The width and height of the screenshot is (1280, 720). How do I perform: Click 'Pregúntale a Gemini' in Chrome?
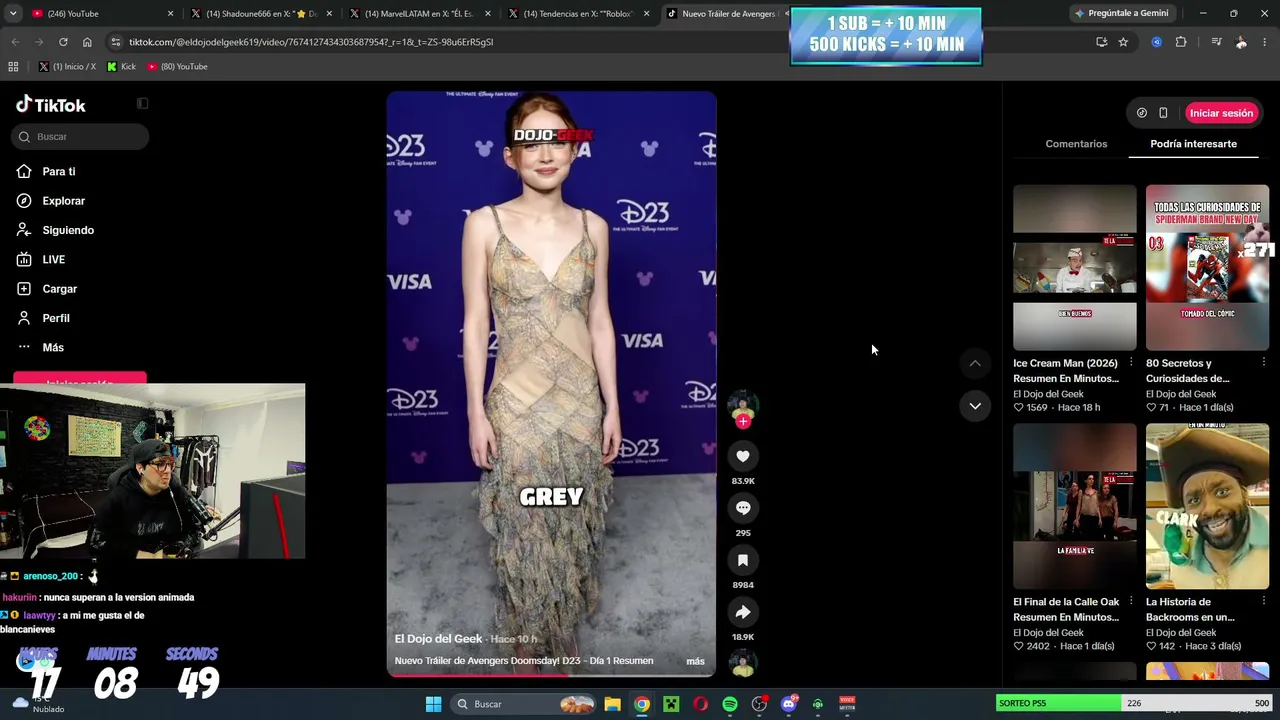click(x=1121, y=13)
